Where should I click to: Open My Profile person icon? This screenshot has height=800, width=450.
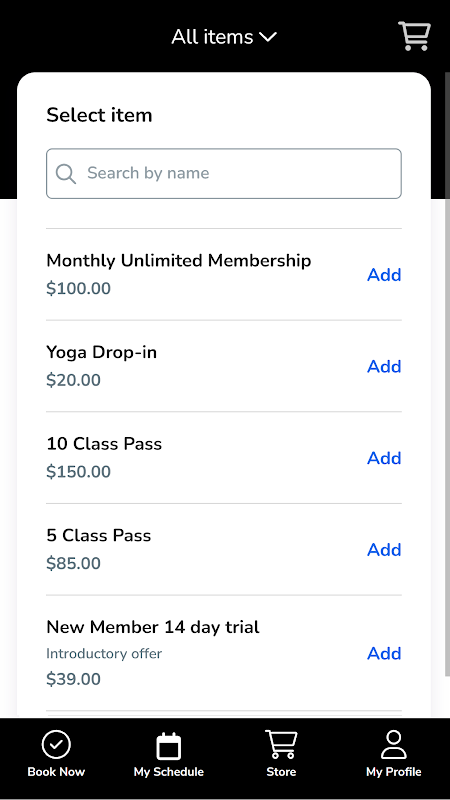pos(393,745)
